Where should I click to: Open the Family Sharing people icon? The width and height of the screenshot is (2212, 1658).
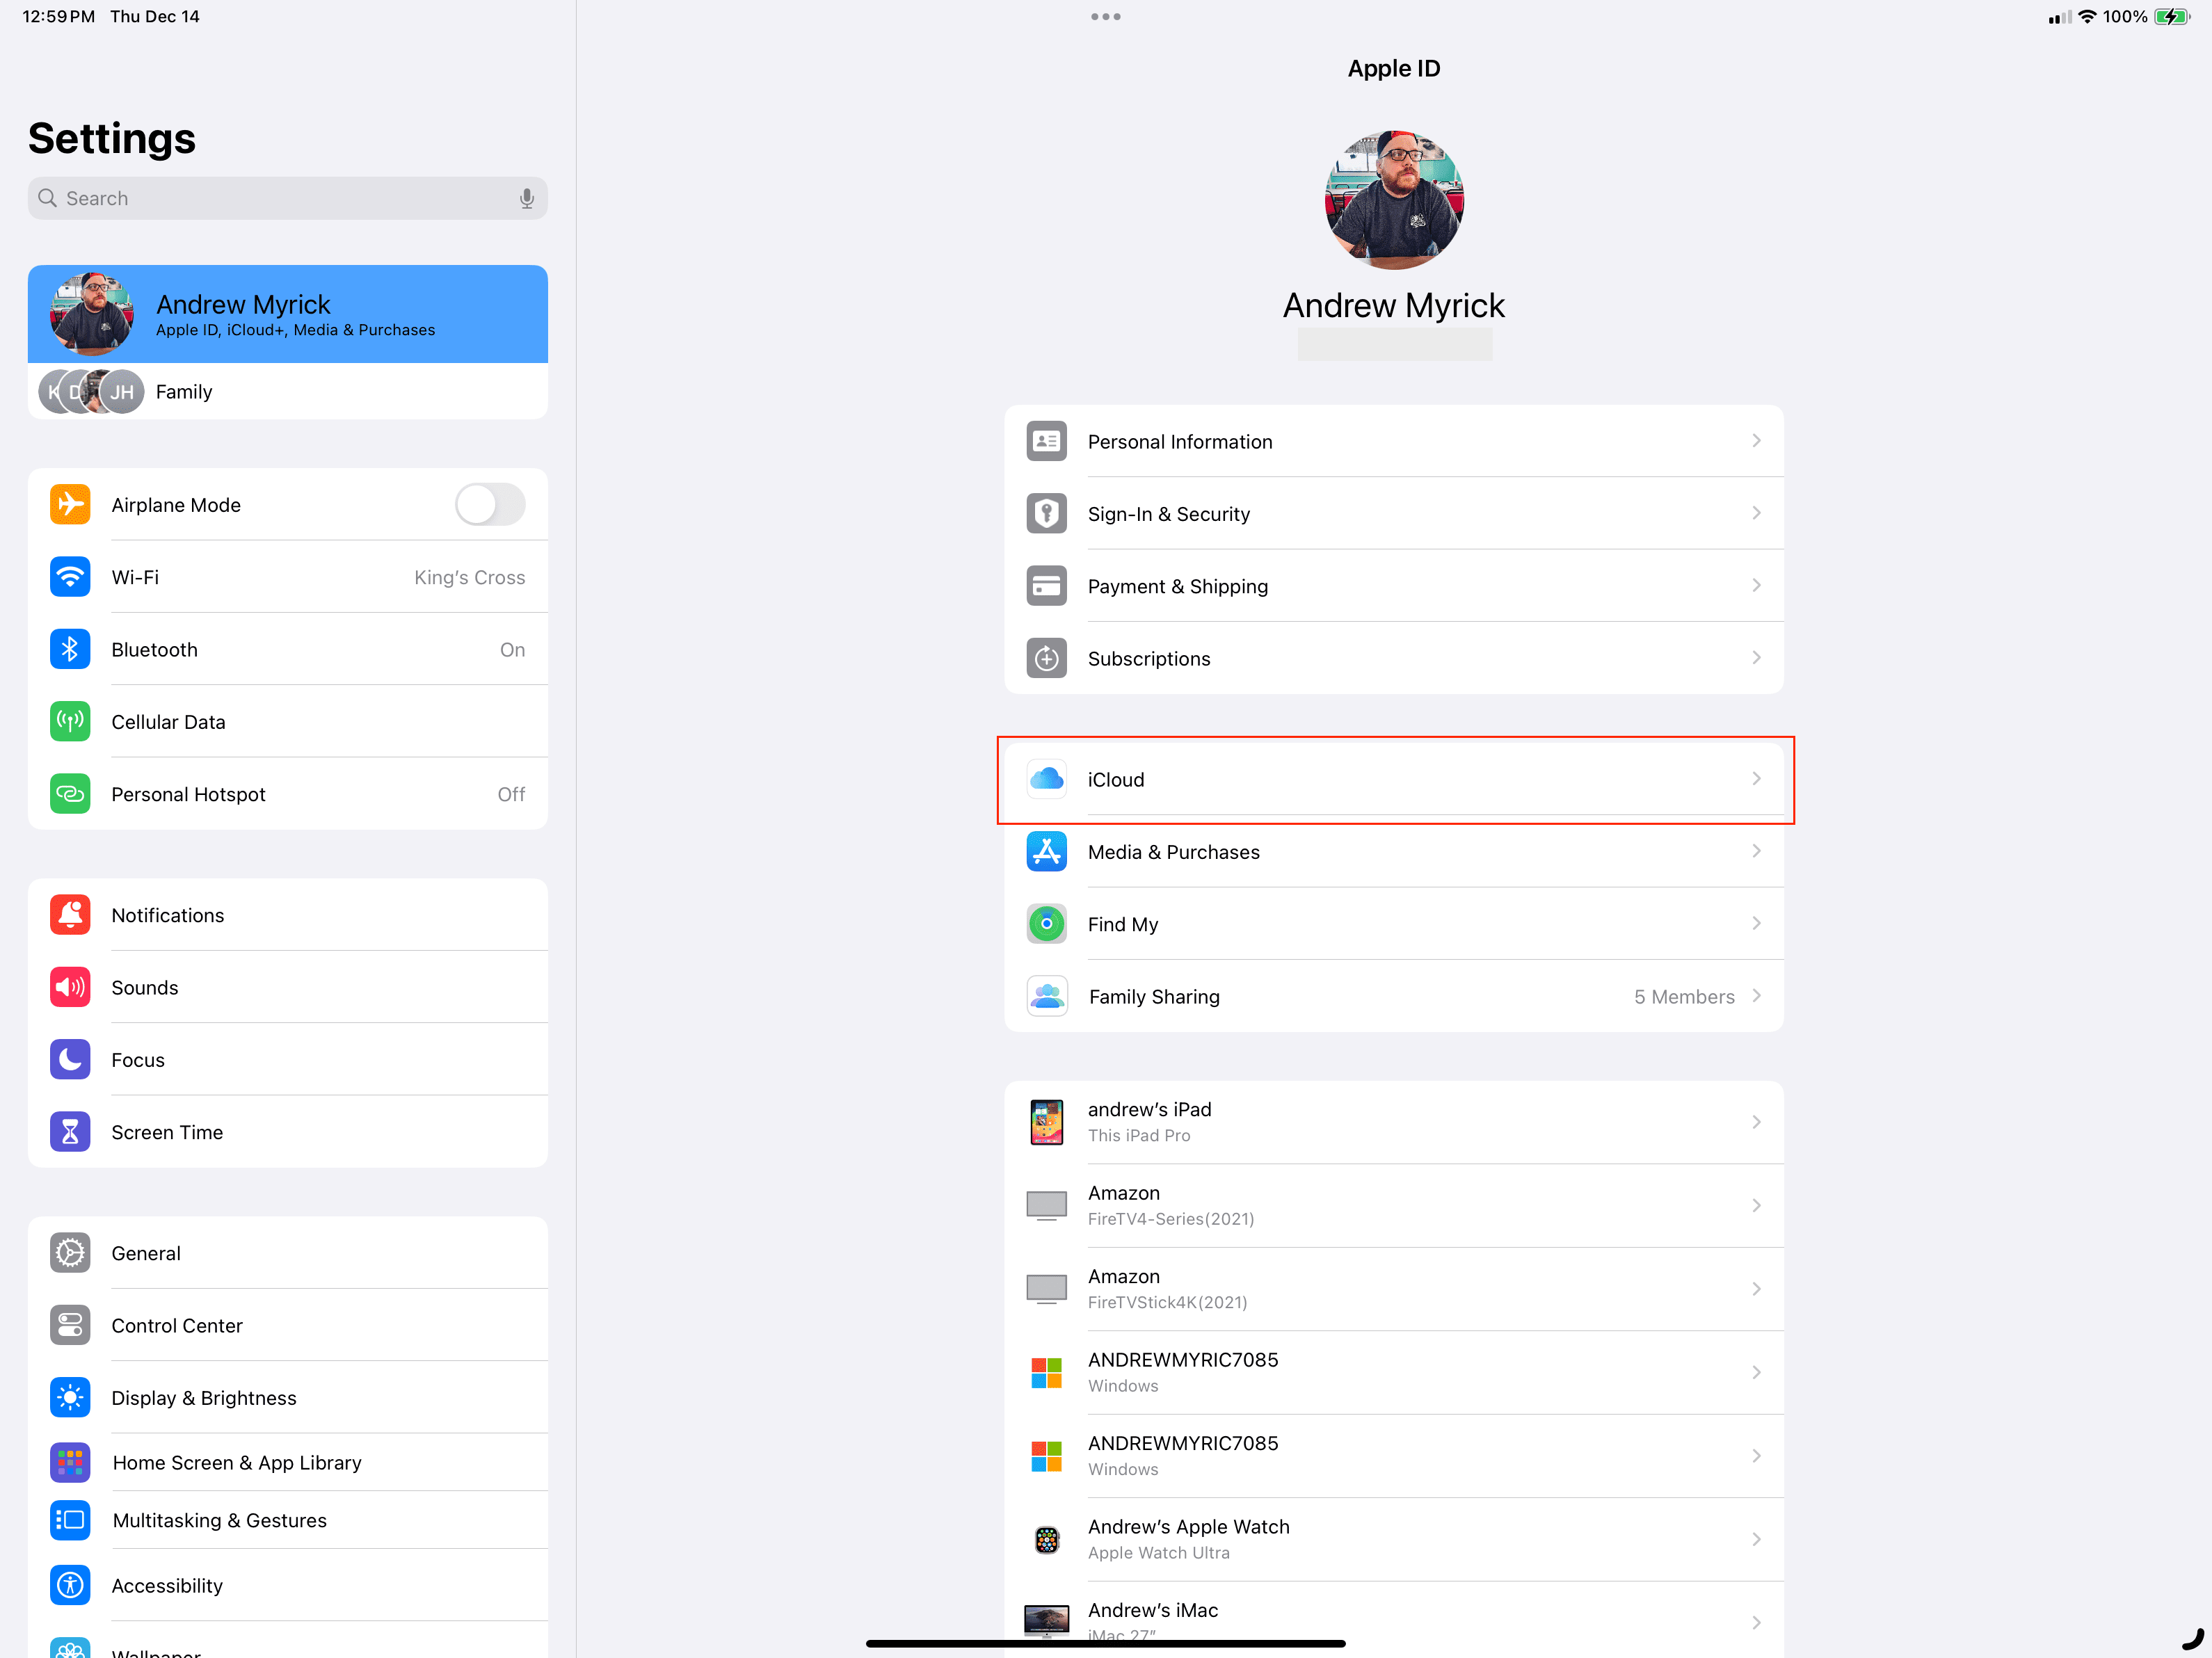tap(1047, 996)
